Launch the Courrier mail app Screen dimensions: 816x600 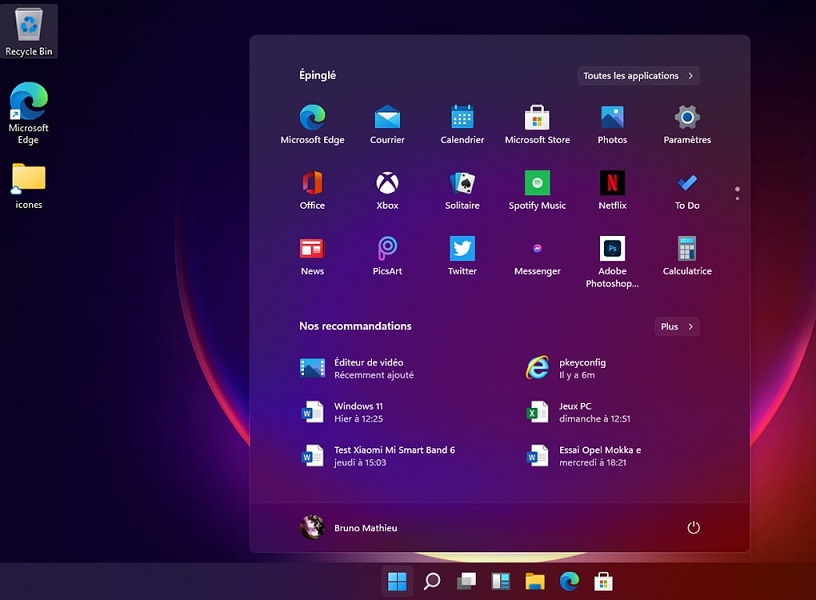pos(387,118)
